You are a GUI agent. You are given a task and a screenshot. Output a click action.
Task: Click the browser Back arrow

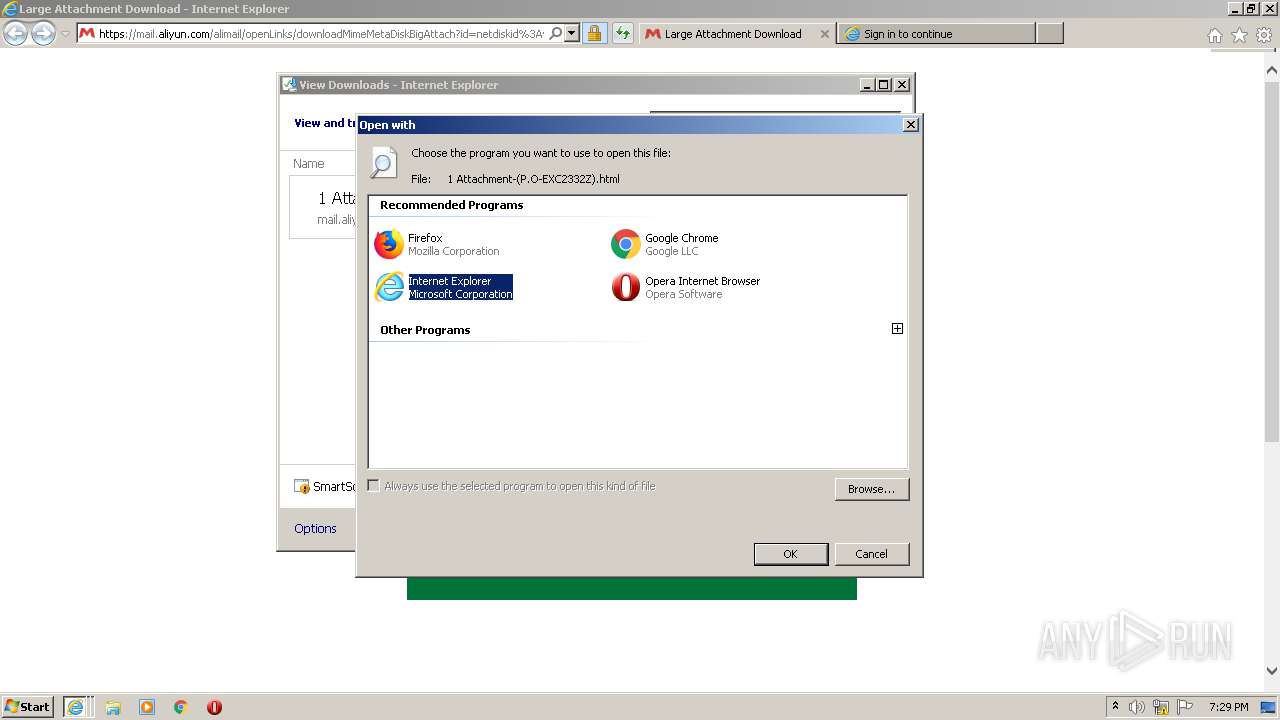click(16, 33)
